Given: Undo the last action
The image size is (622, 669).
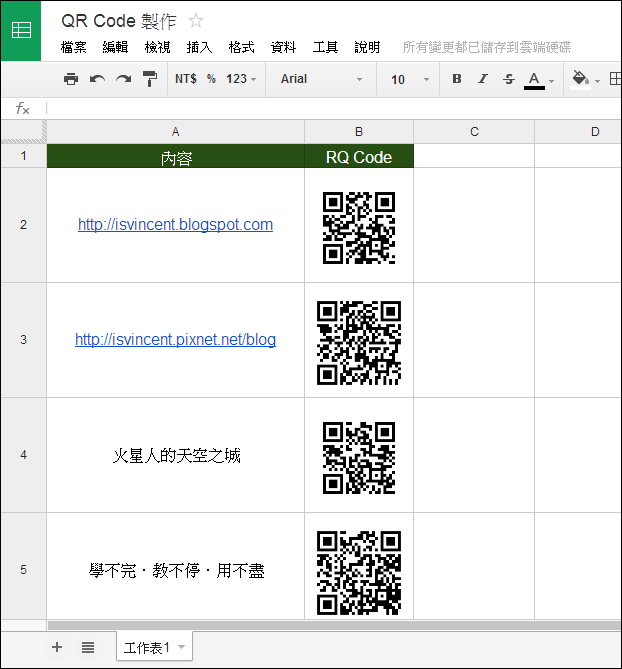Looking at the screenshot, I should tap(97, 79).
